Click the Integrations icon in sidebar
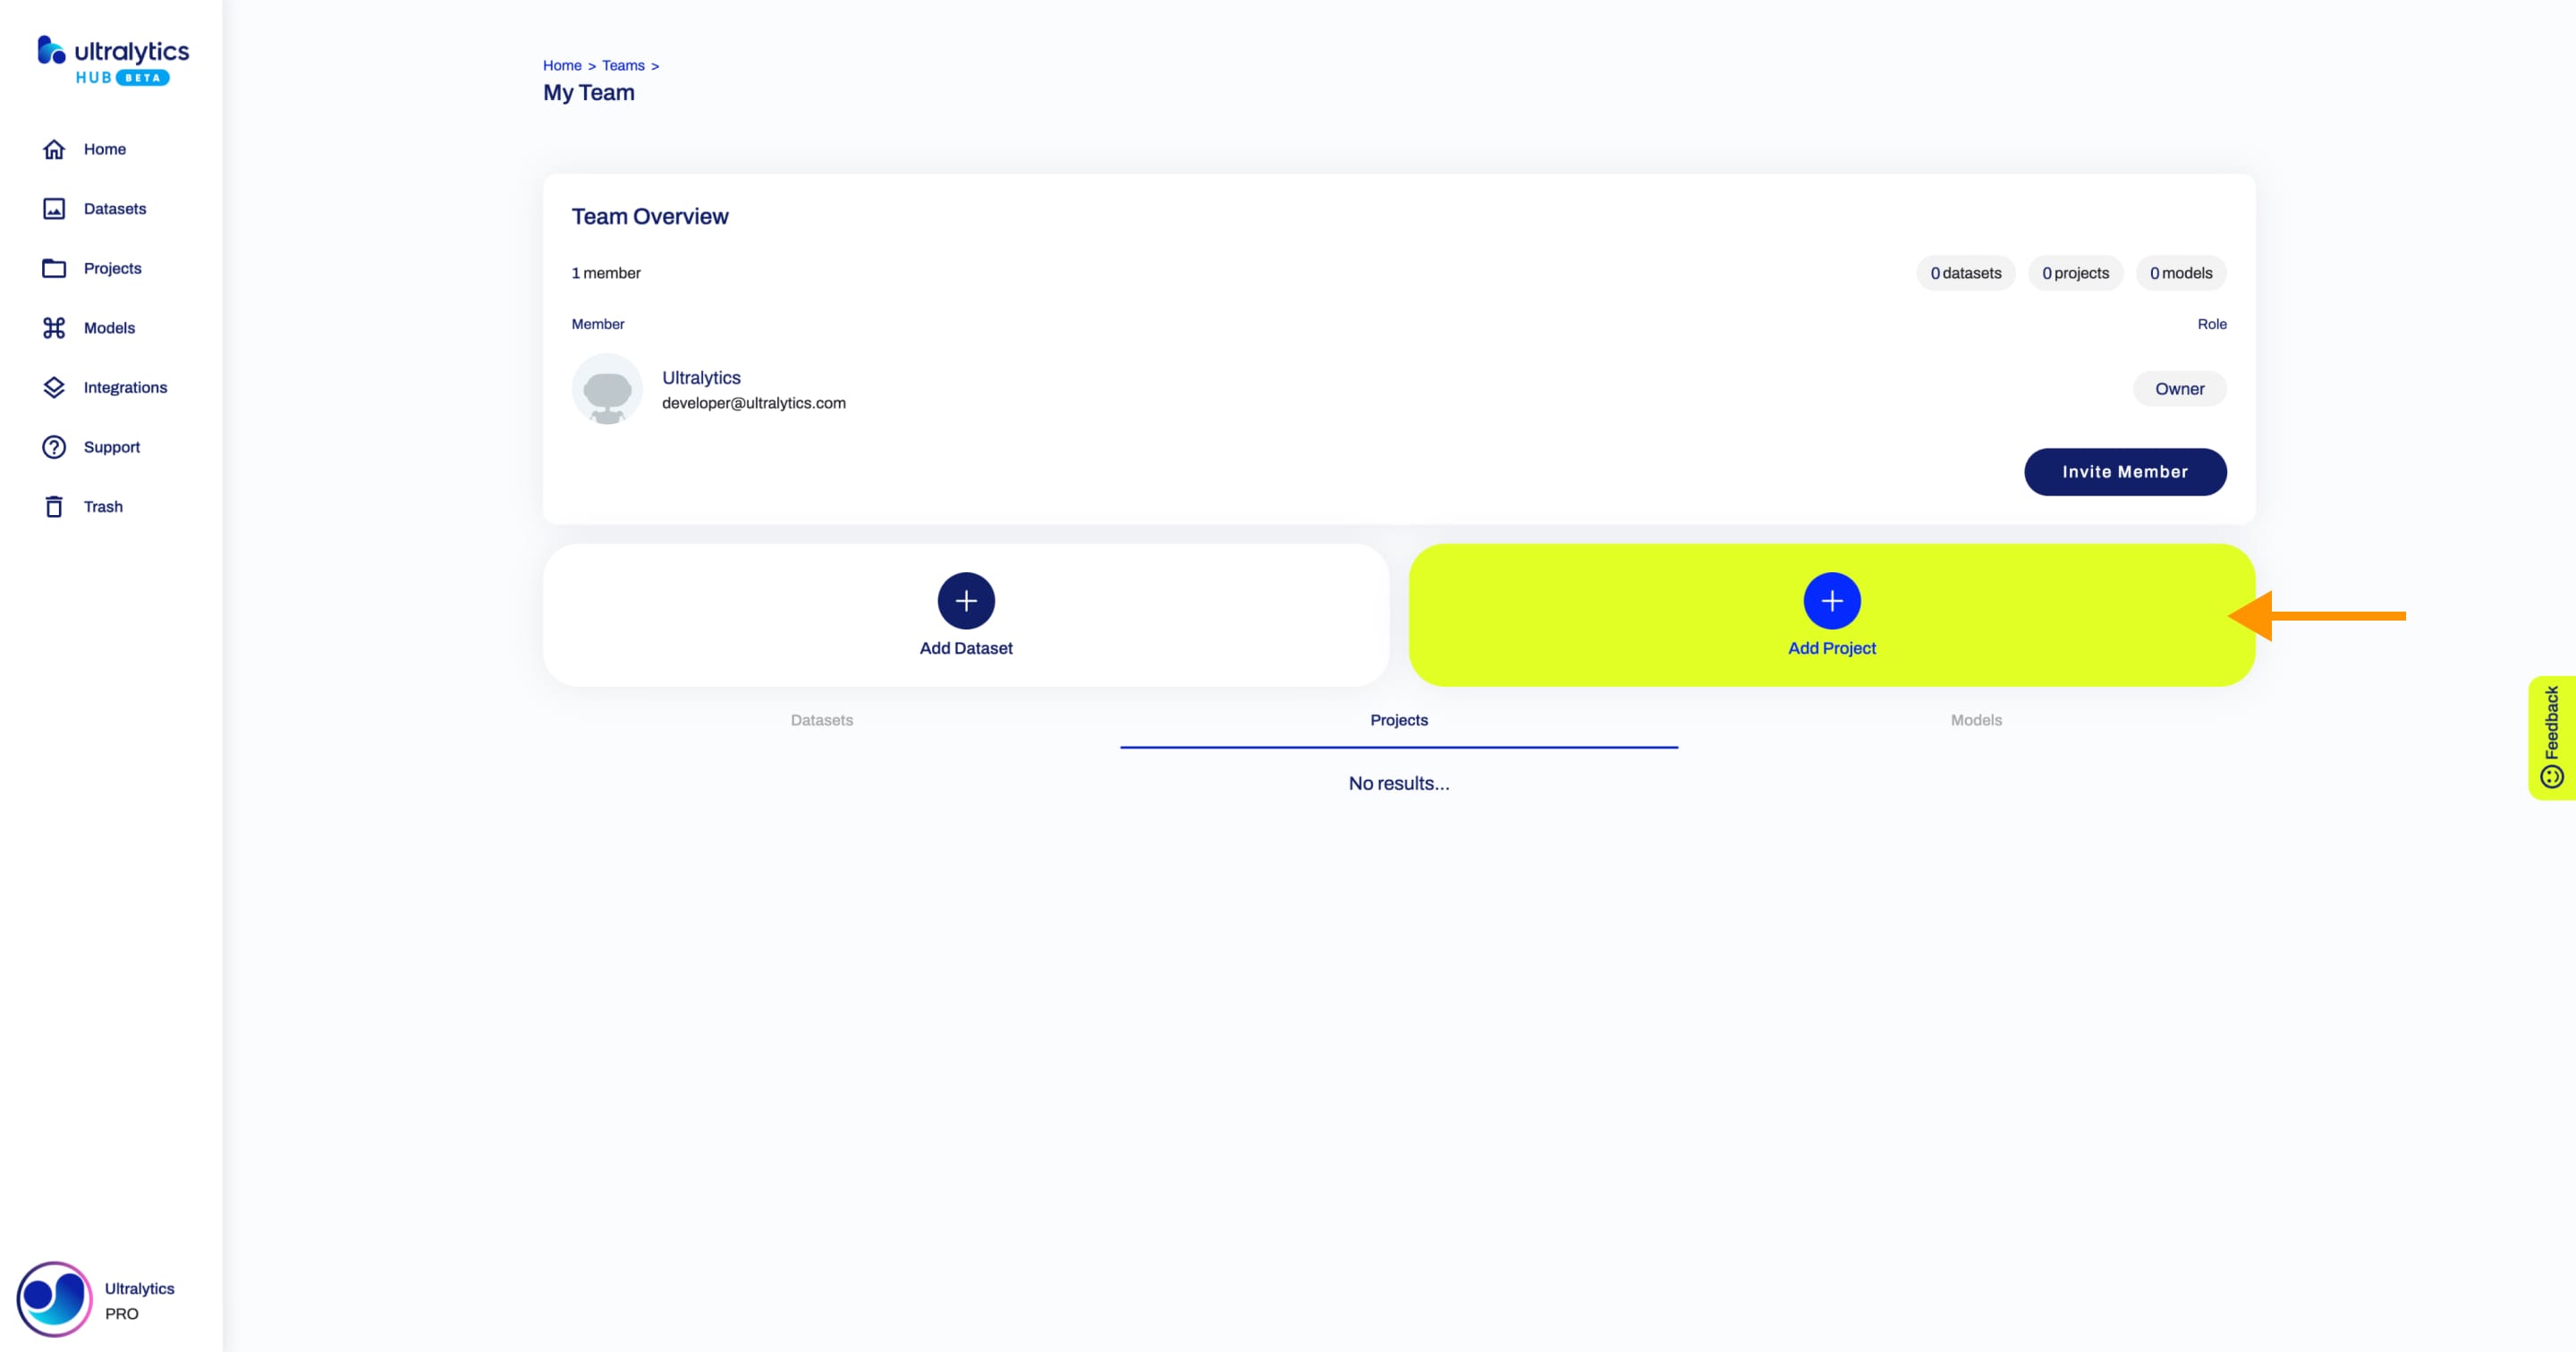Screen dimensions: 2576x1352 (x=53, y=386)
